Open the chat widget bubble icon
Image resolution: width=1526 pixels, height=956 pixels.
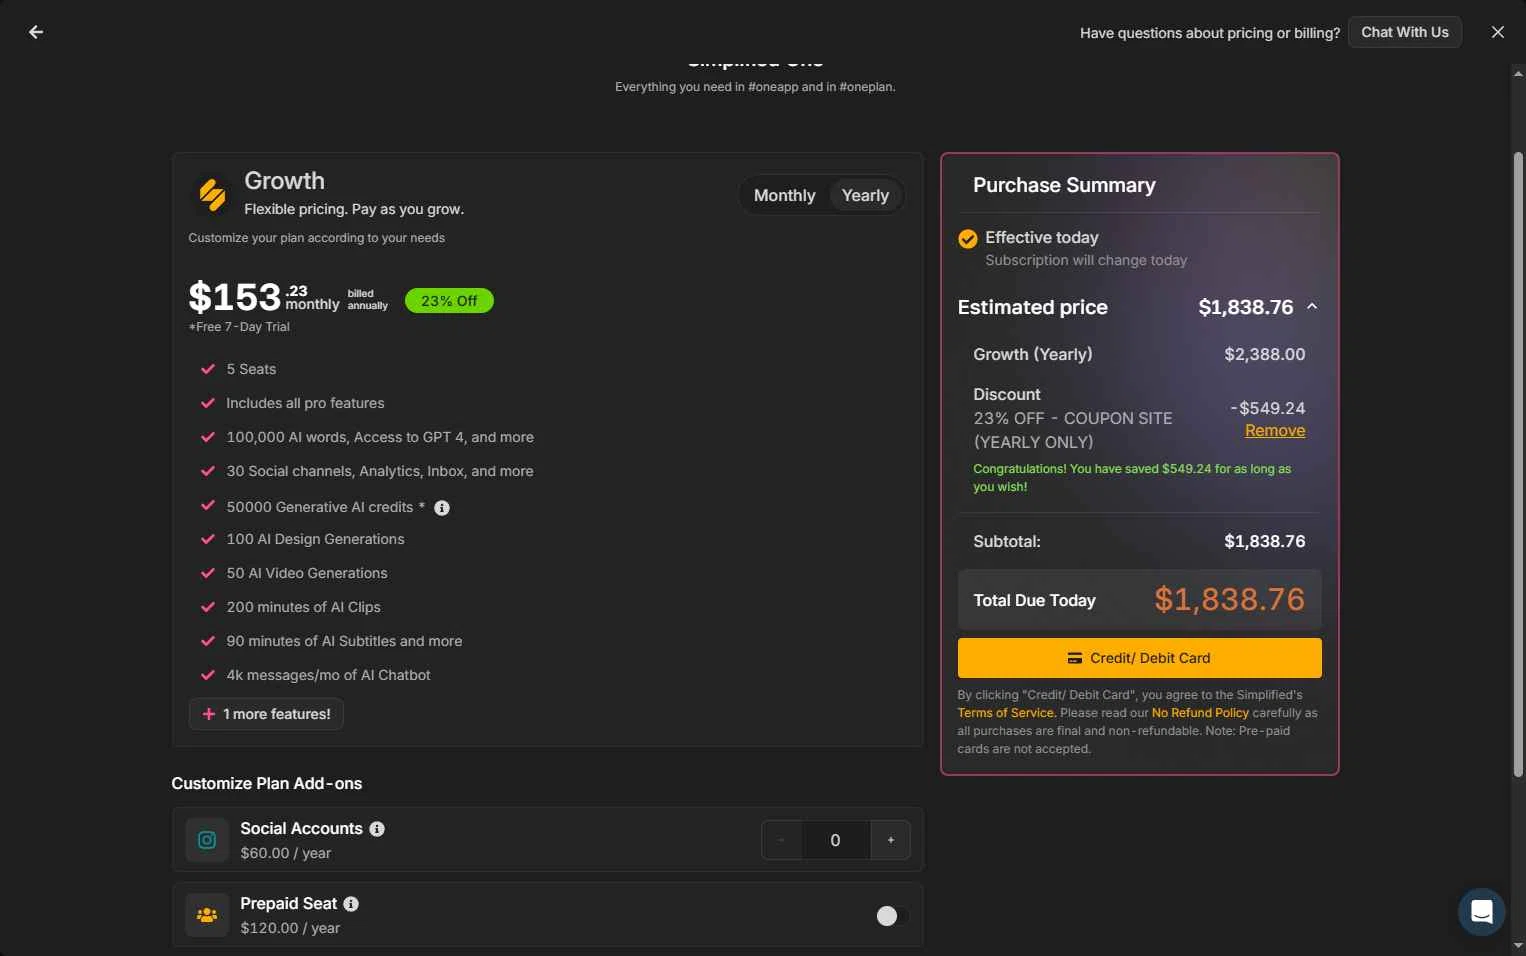pyautogui.click(x=1482, y=912)
